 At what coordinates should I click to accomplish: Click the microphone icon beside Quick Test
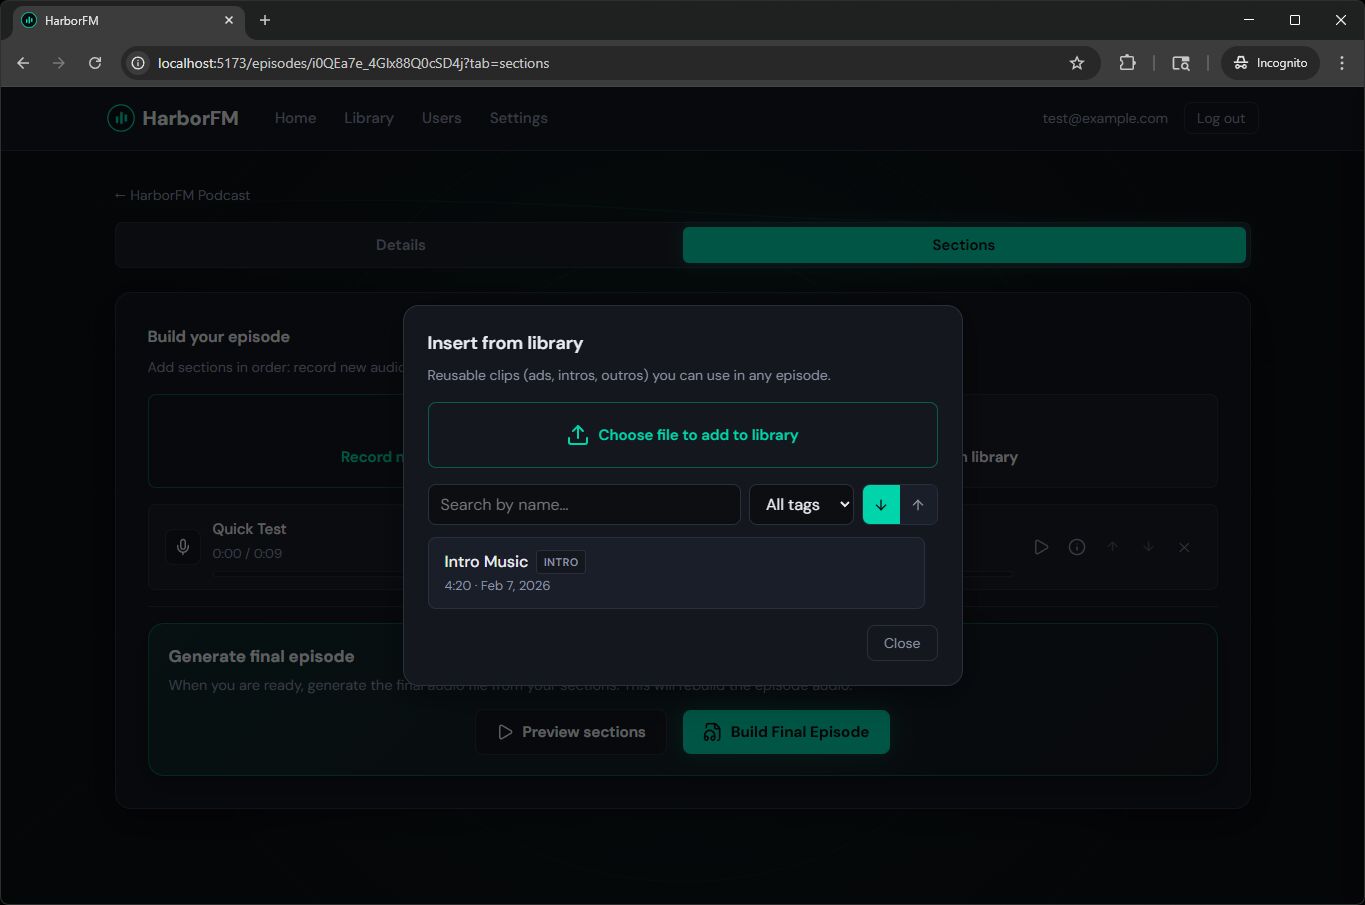click(x=183, y=547)
